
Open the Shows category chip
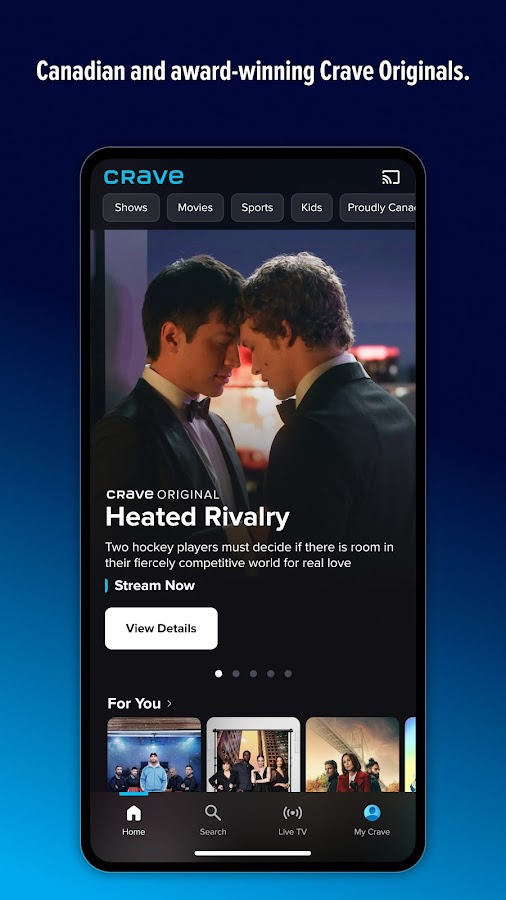(x=131, y=208)
